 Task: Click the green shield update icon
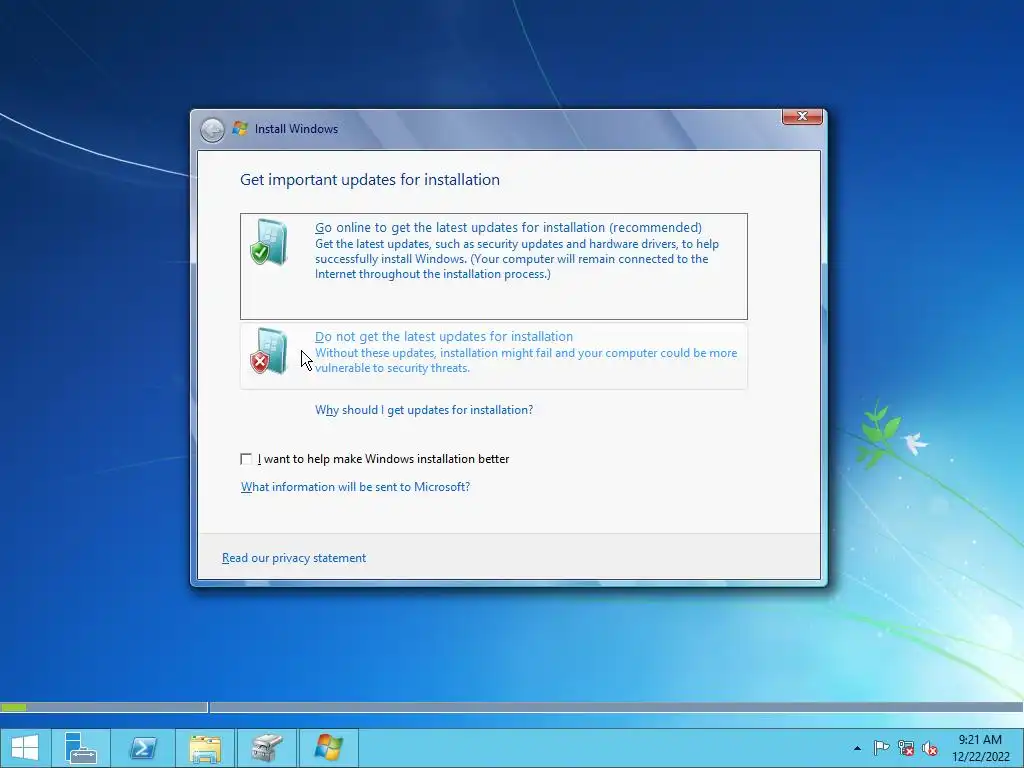coord(268,242)
